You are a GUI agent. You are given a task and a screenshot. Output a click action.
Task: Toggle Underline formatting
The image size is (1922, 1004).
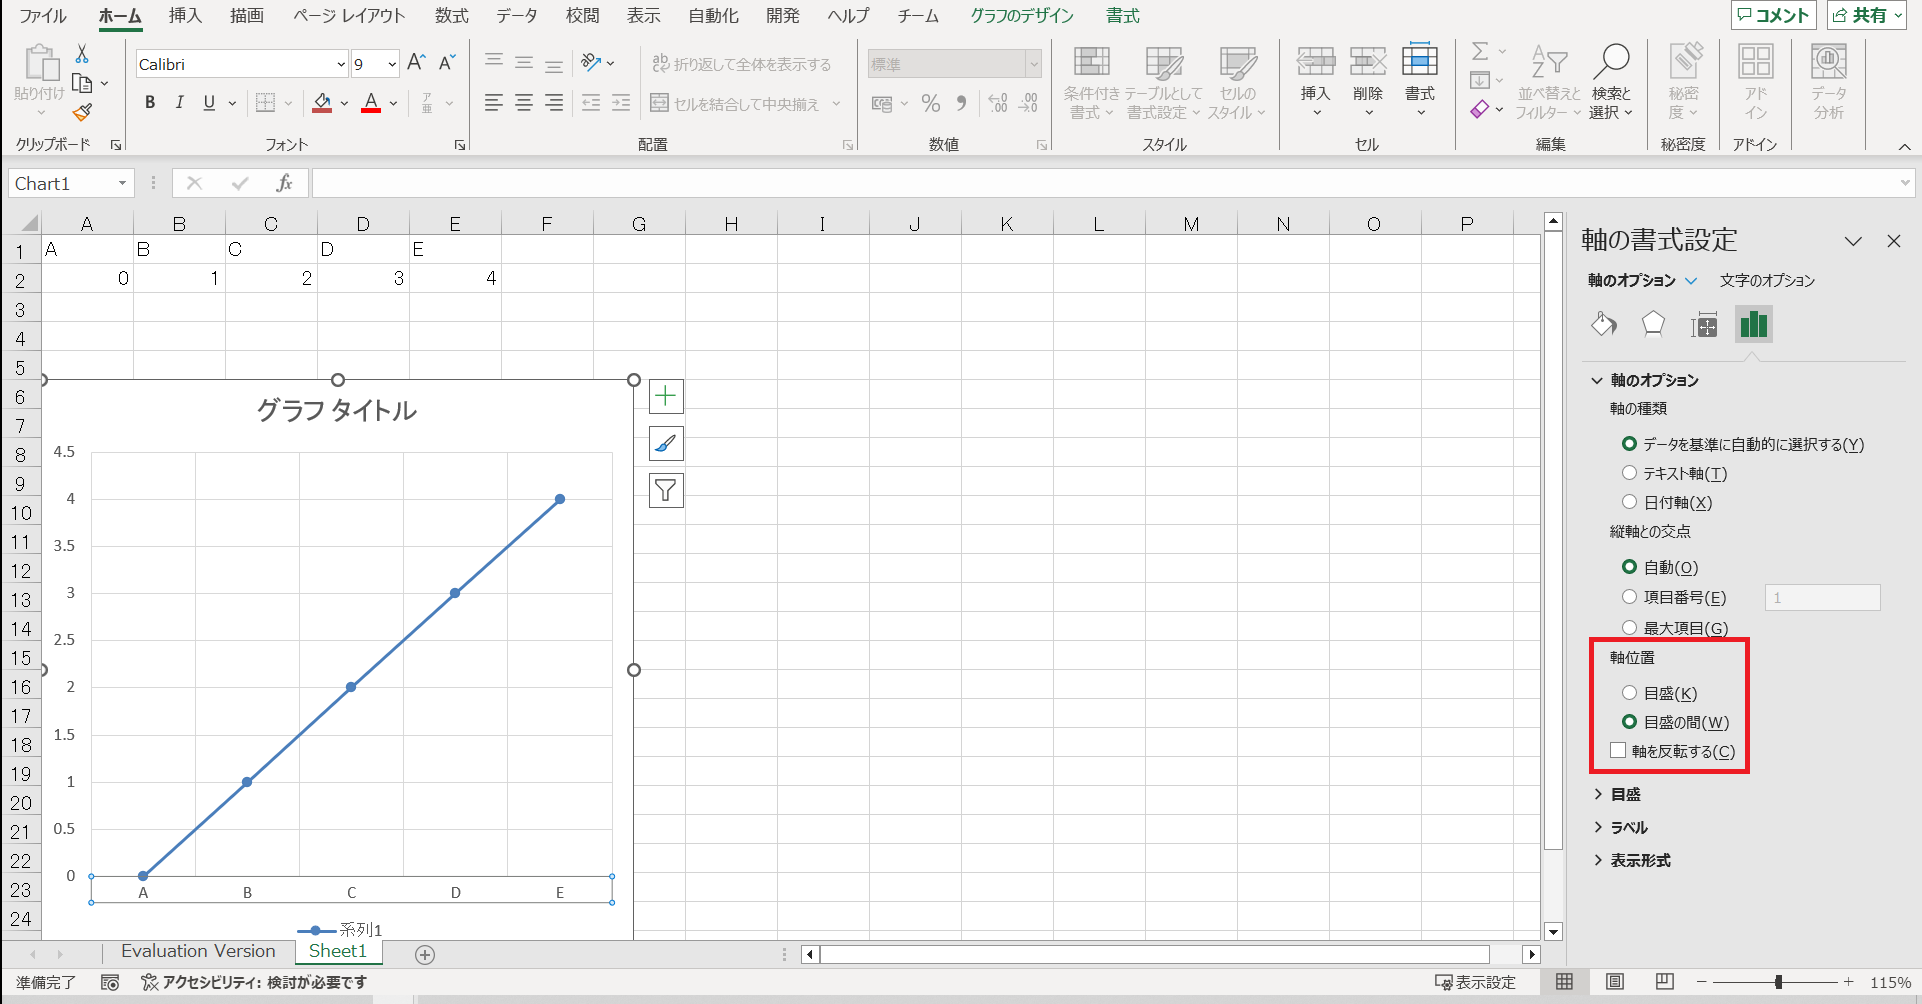[209, 102]
